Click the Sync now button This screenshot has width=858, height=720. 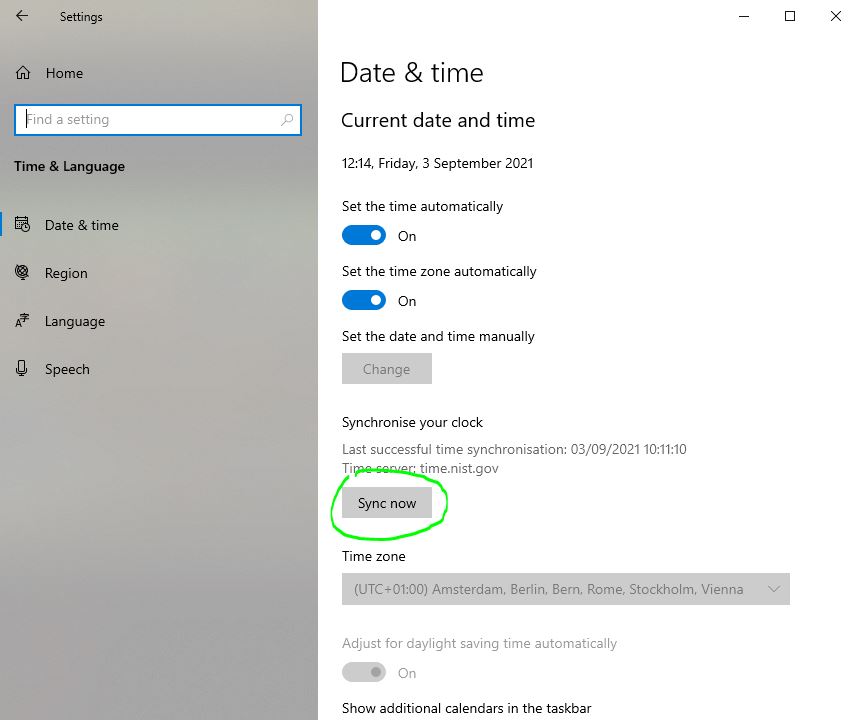click(x=387, y=503)
